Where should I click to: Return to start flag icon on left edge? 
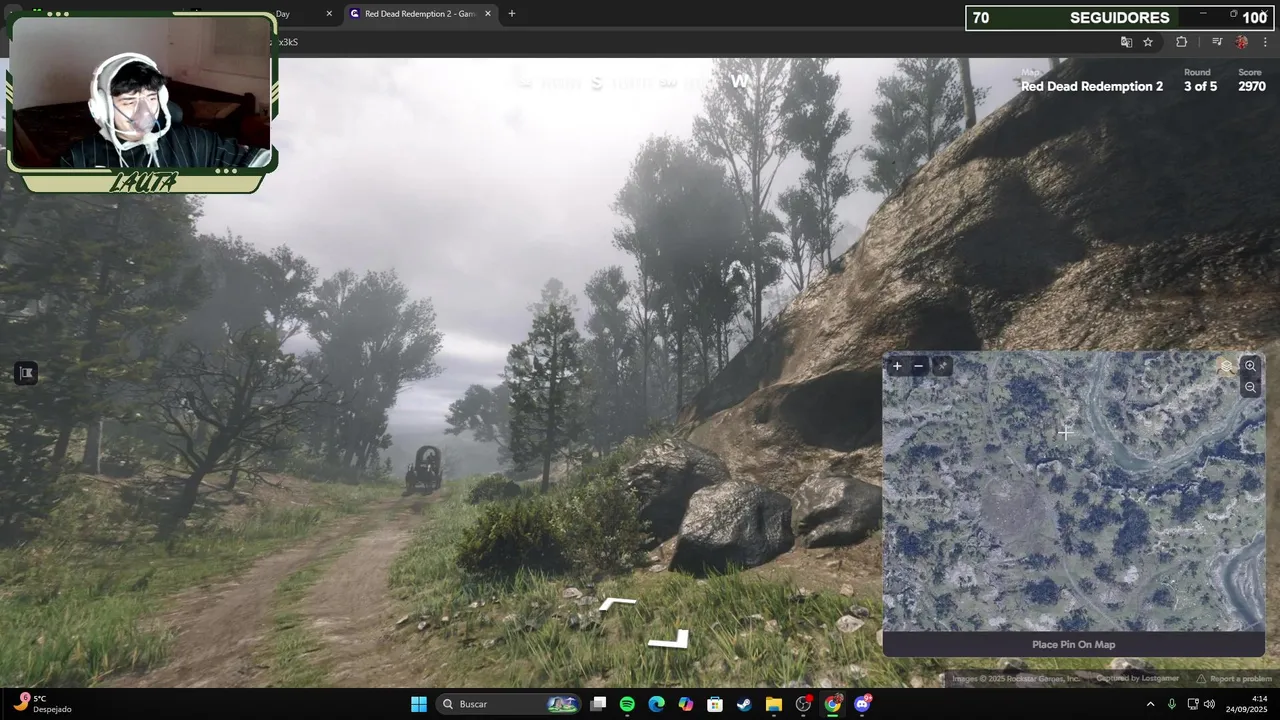tap(26, 373)
